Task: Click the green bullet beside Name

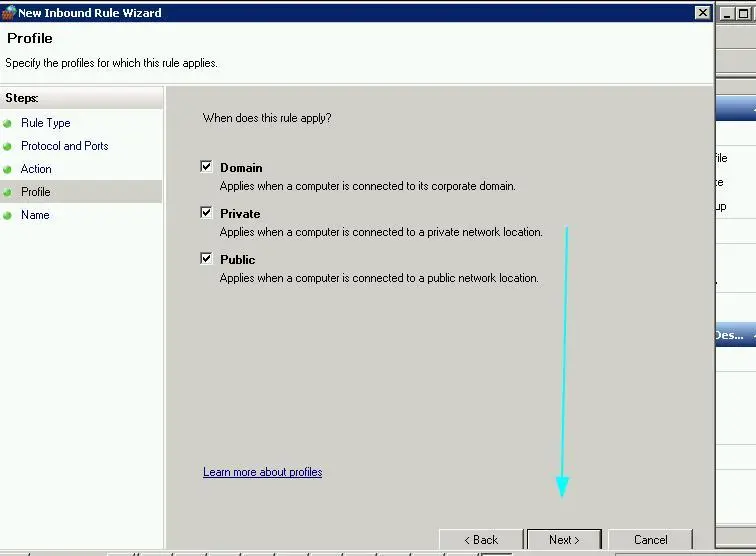Action: [7, 216]
